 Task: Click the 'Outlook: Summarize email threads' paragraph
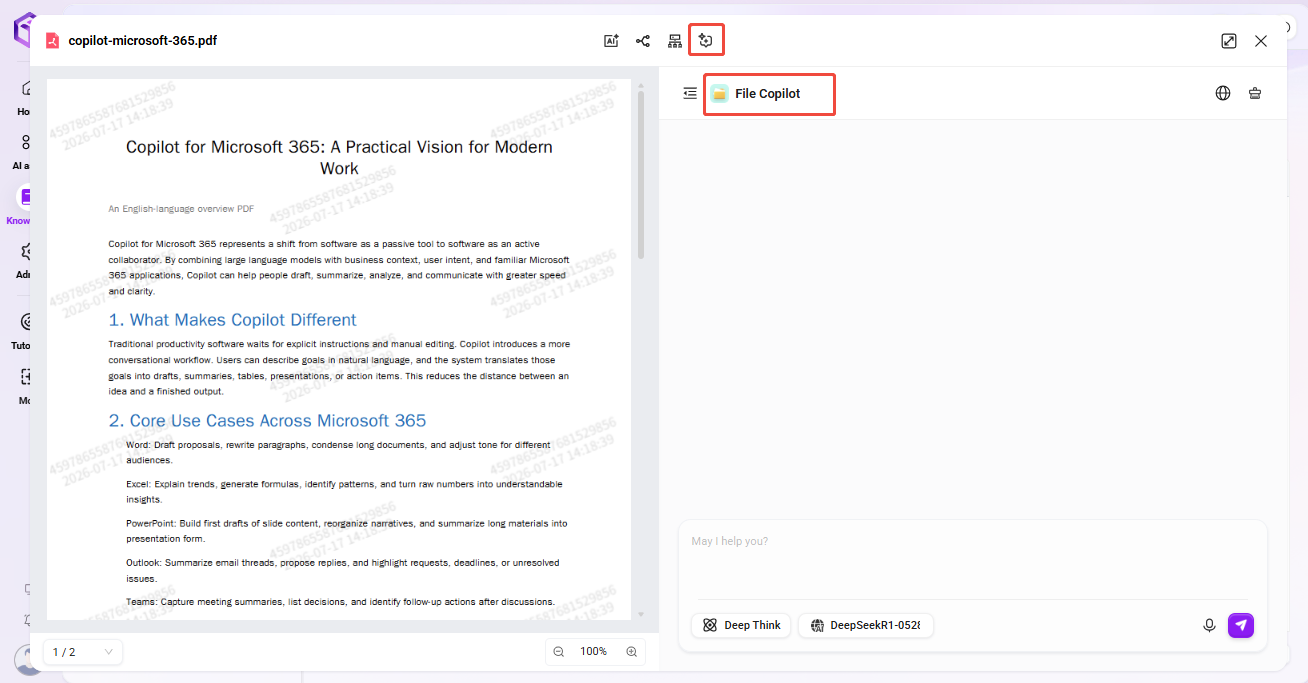(342, 570)
